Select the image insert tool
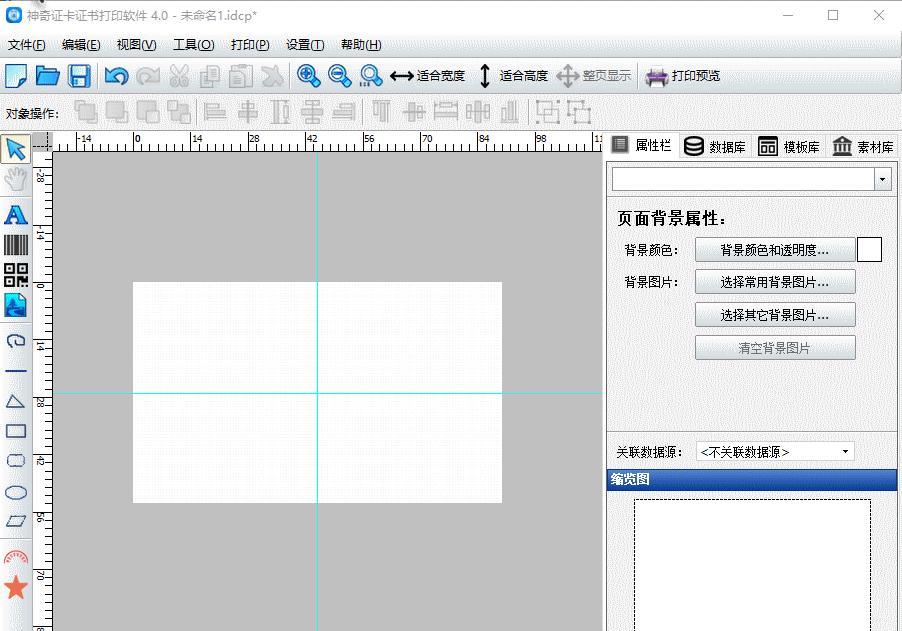The image size is (902, 631). [x=16, y=305]
